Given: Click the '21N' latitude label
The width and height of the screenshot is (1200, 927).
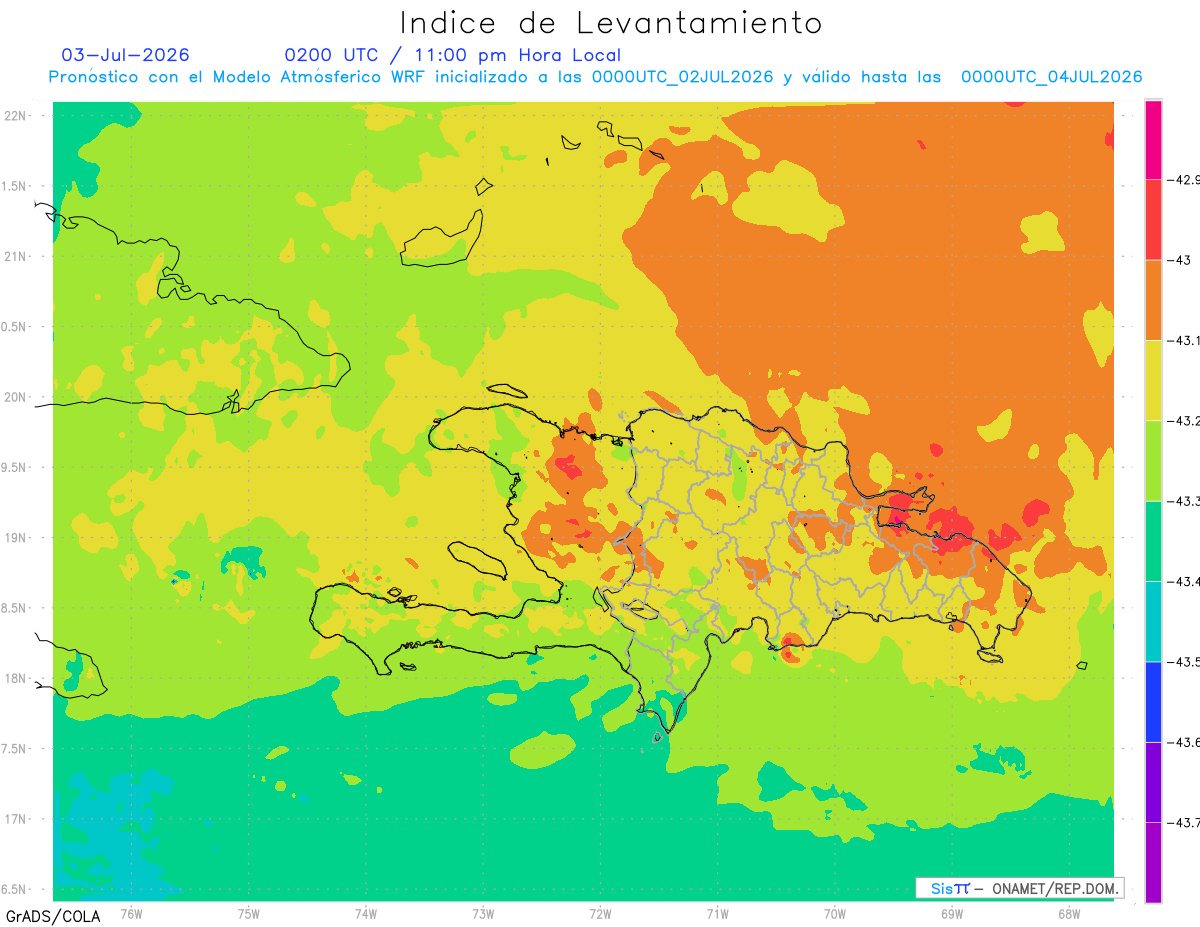Looking at the screenshot, I should pyautogui.click(x=17, y=257).
